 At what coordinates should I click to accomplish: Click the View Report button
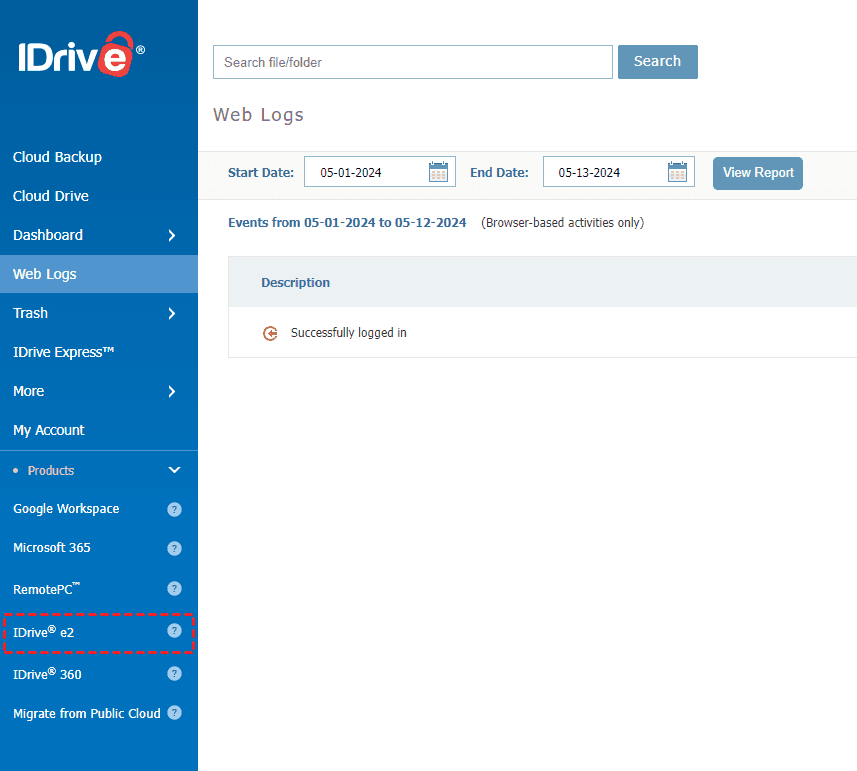coord(757,173)
